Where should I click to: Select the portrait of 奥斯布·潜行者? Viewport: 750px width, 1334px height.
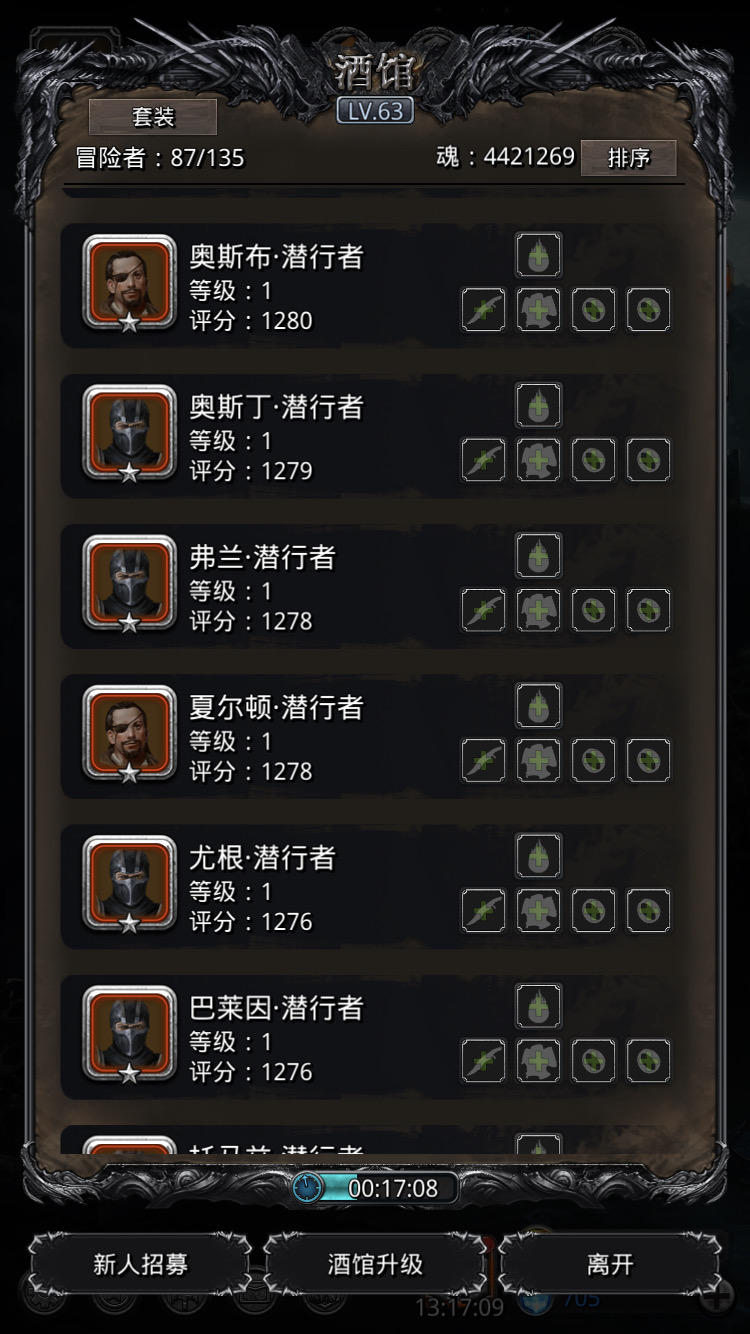point(129,284)
